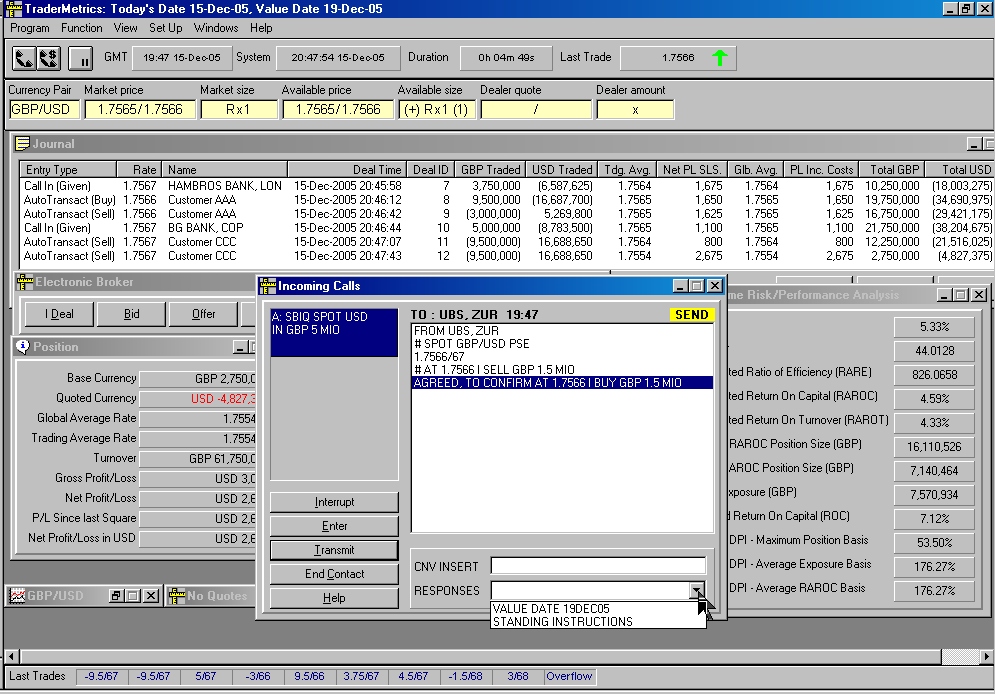
Task: Click the Transmit button
Action: tap(334, 550)
